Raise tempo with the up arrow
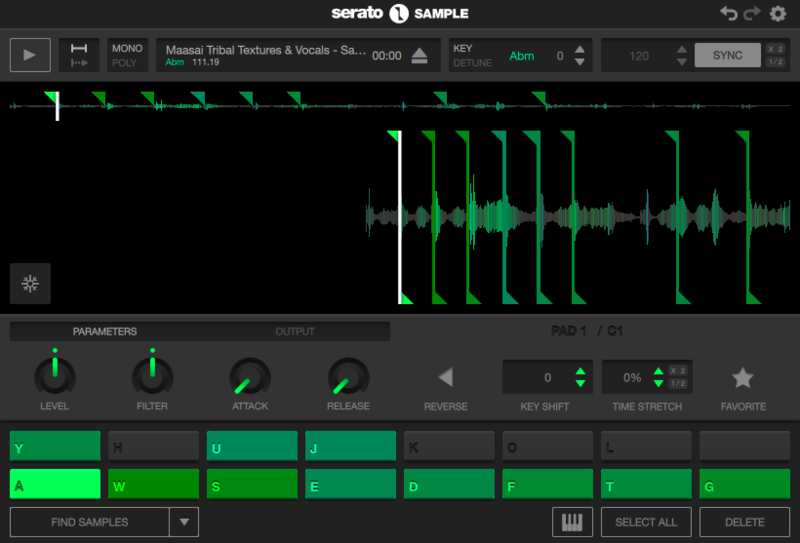The image size is (800, 543). 682,50
